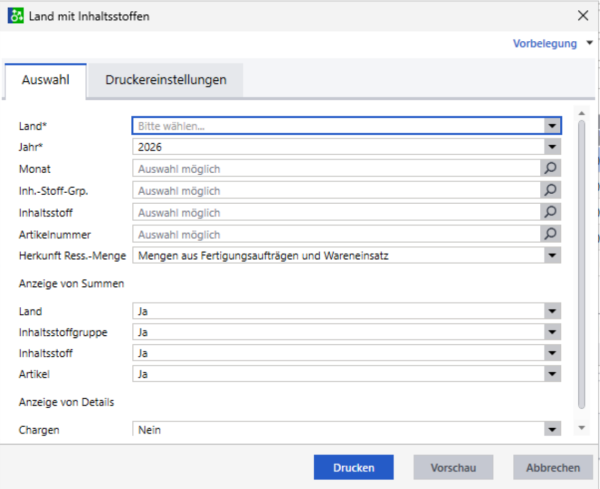Open the Artikelnummer search lookup magnifier

tap(551, 234)
